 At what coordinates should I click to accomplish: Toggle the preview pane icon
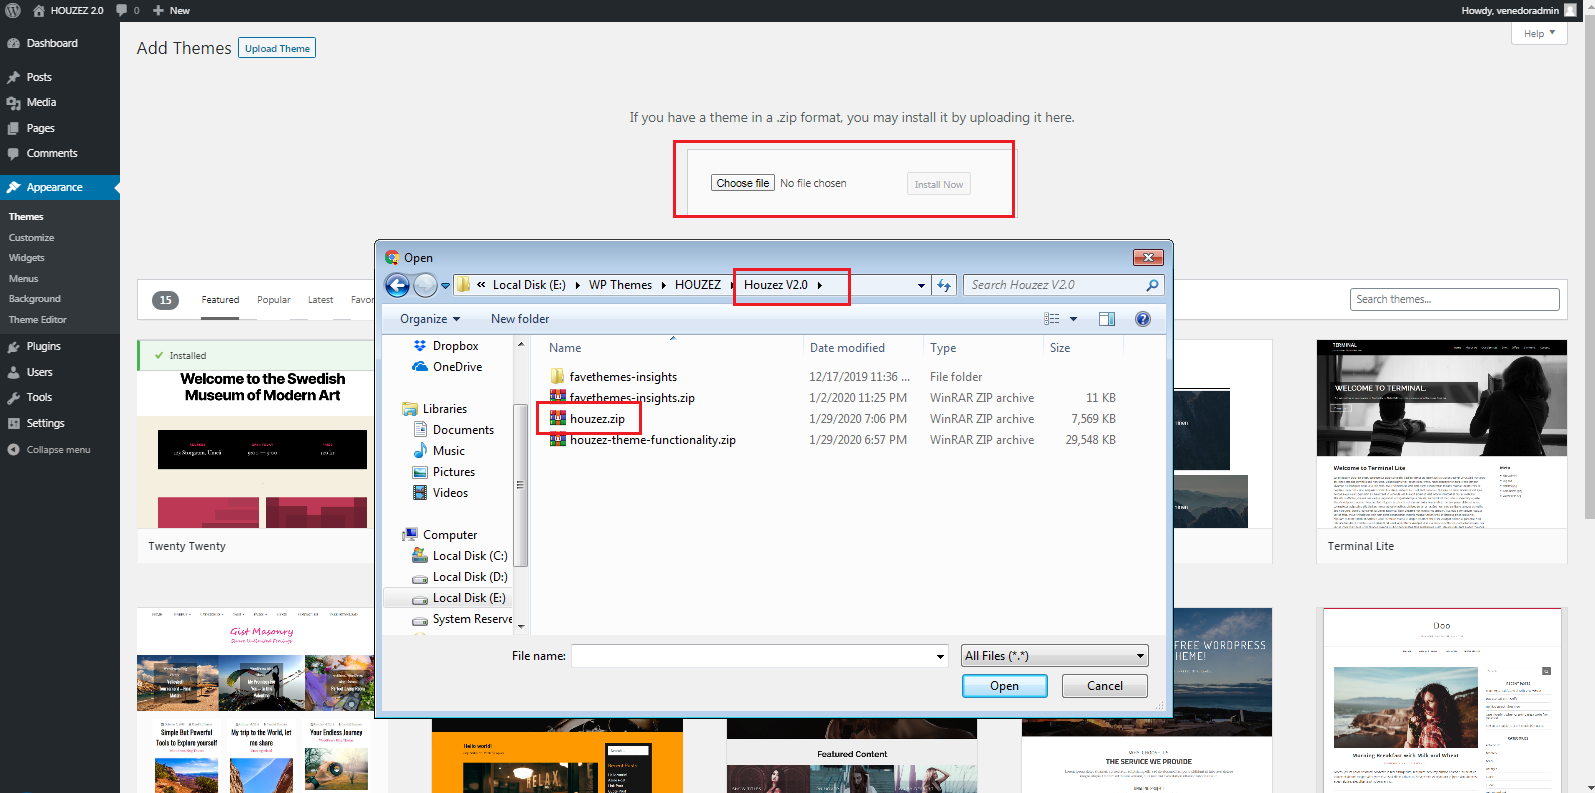1107,319
